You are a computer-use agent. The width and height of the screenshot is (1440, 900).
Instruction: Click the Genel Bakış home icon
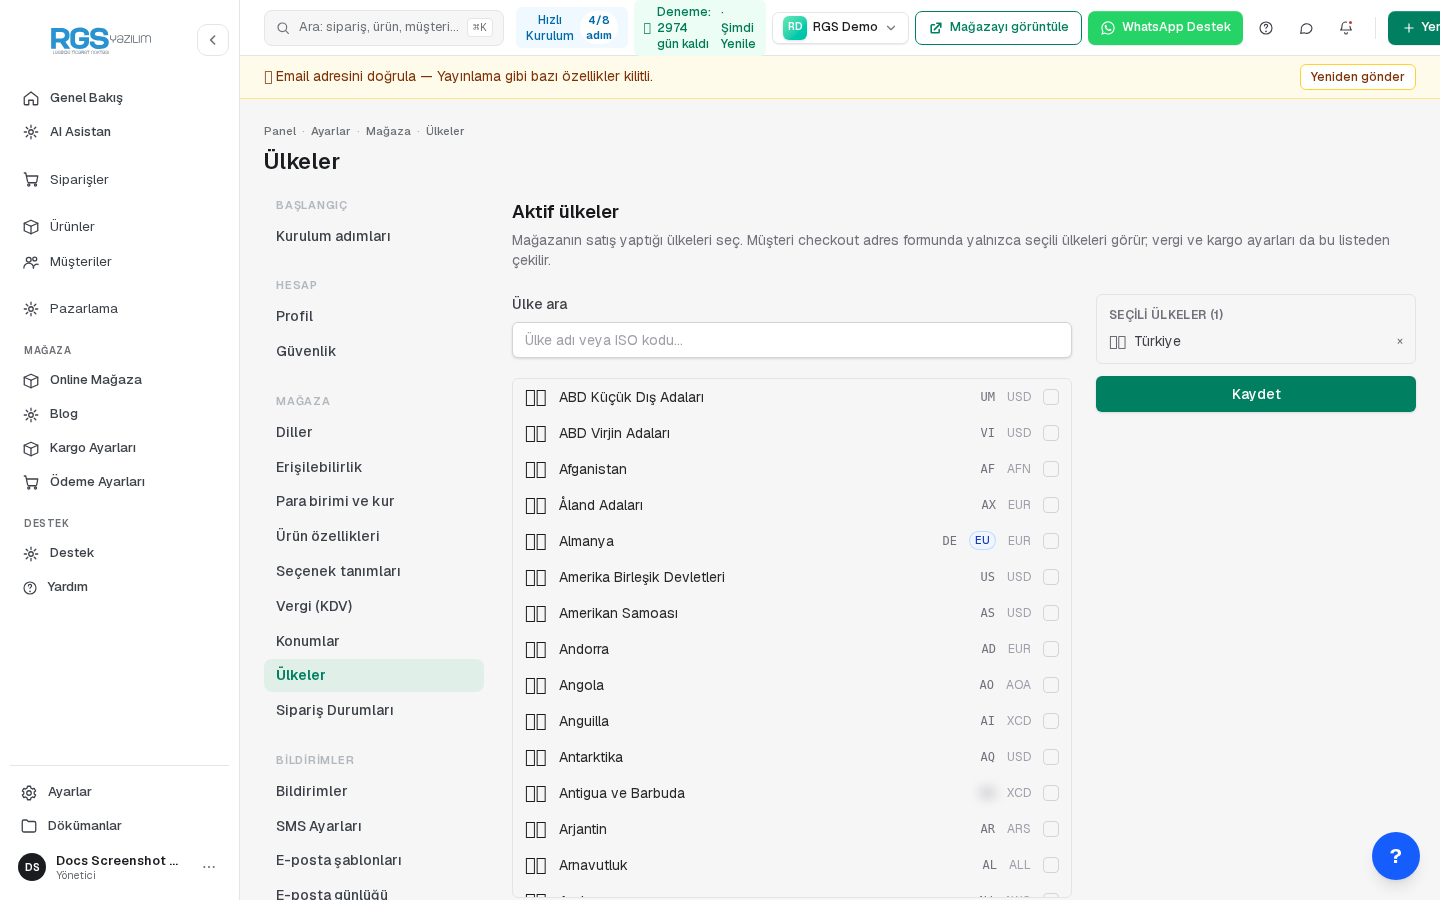[x=31, y=98]
